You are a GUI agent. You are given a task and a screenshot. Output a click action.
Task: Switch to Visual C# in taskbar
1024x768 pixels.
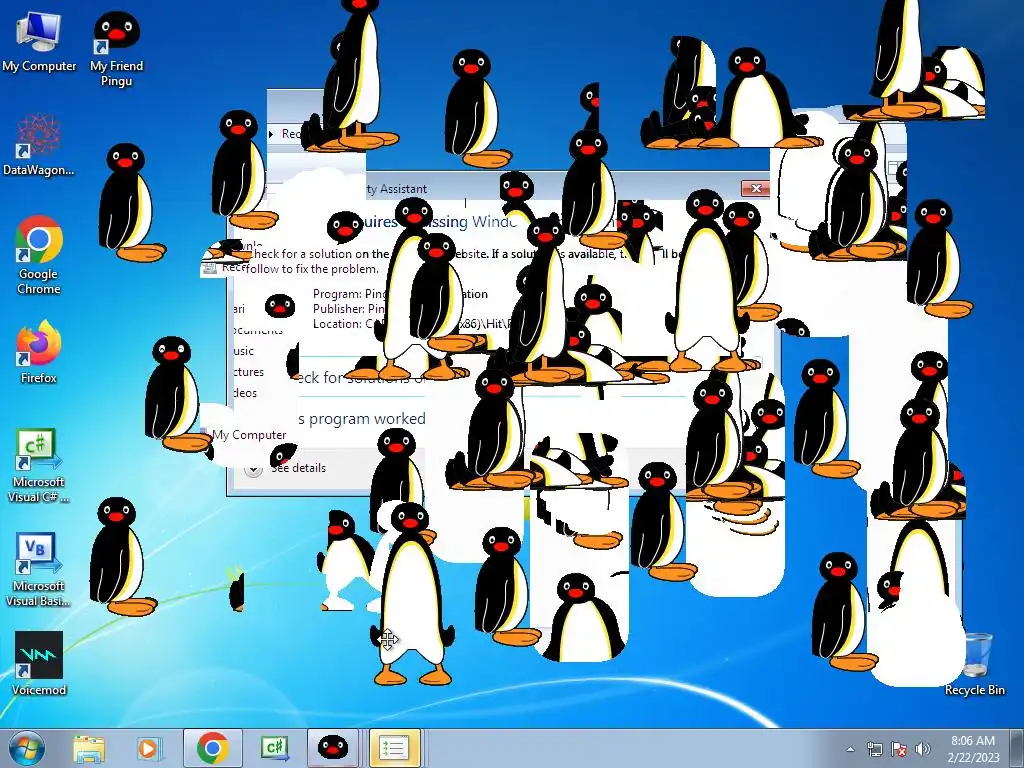274,748
